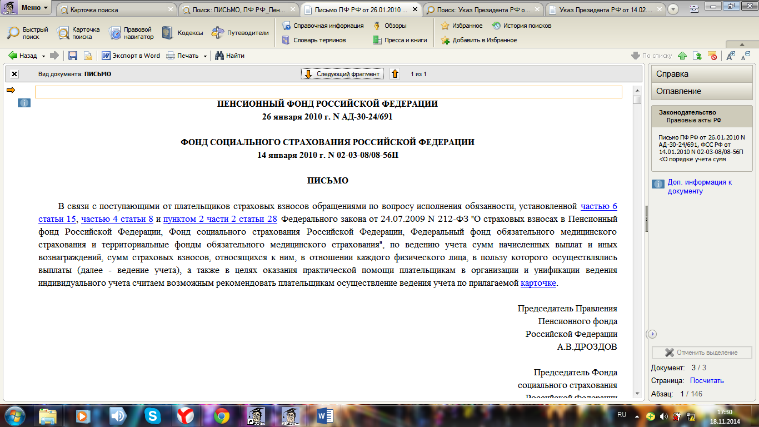The height and width of the screenshot is (427, 759).
Task: Click the empty highlighted field above document heading
Action: (329, 92)
